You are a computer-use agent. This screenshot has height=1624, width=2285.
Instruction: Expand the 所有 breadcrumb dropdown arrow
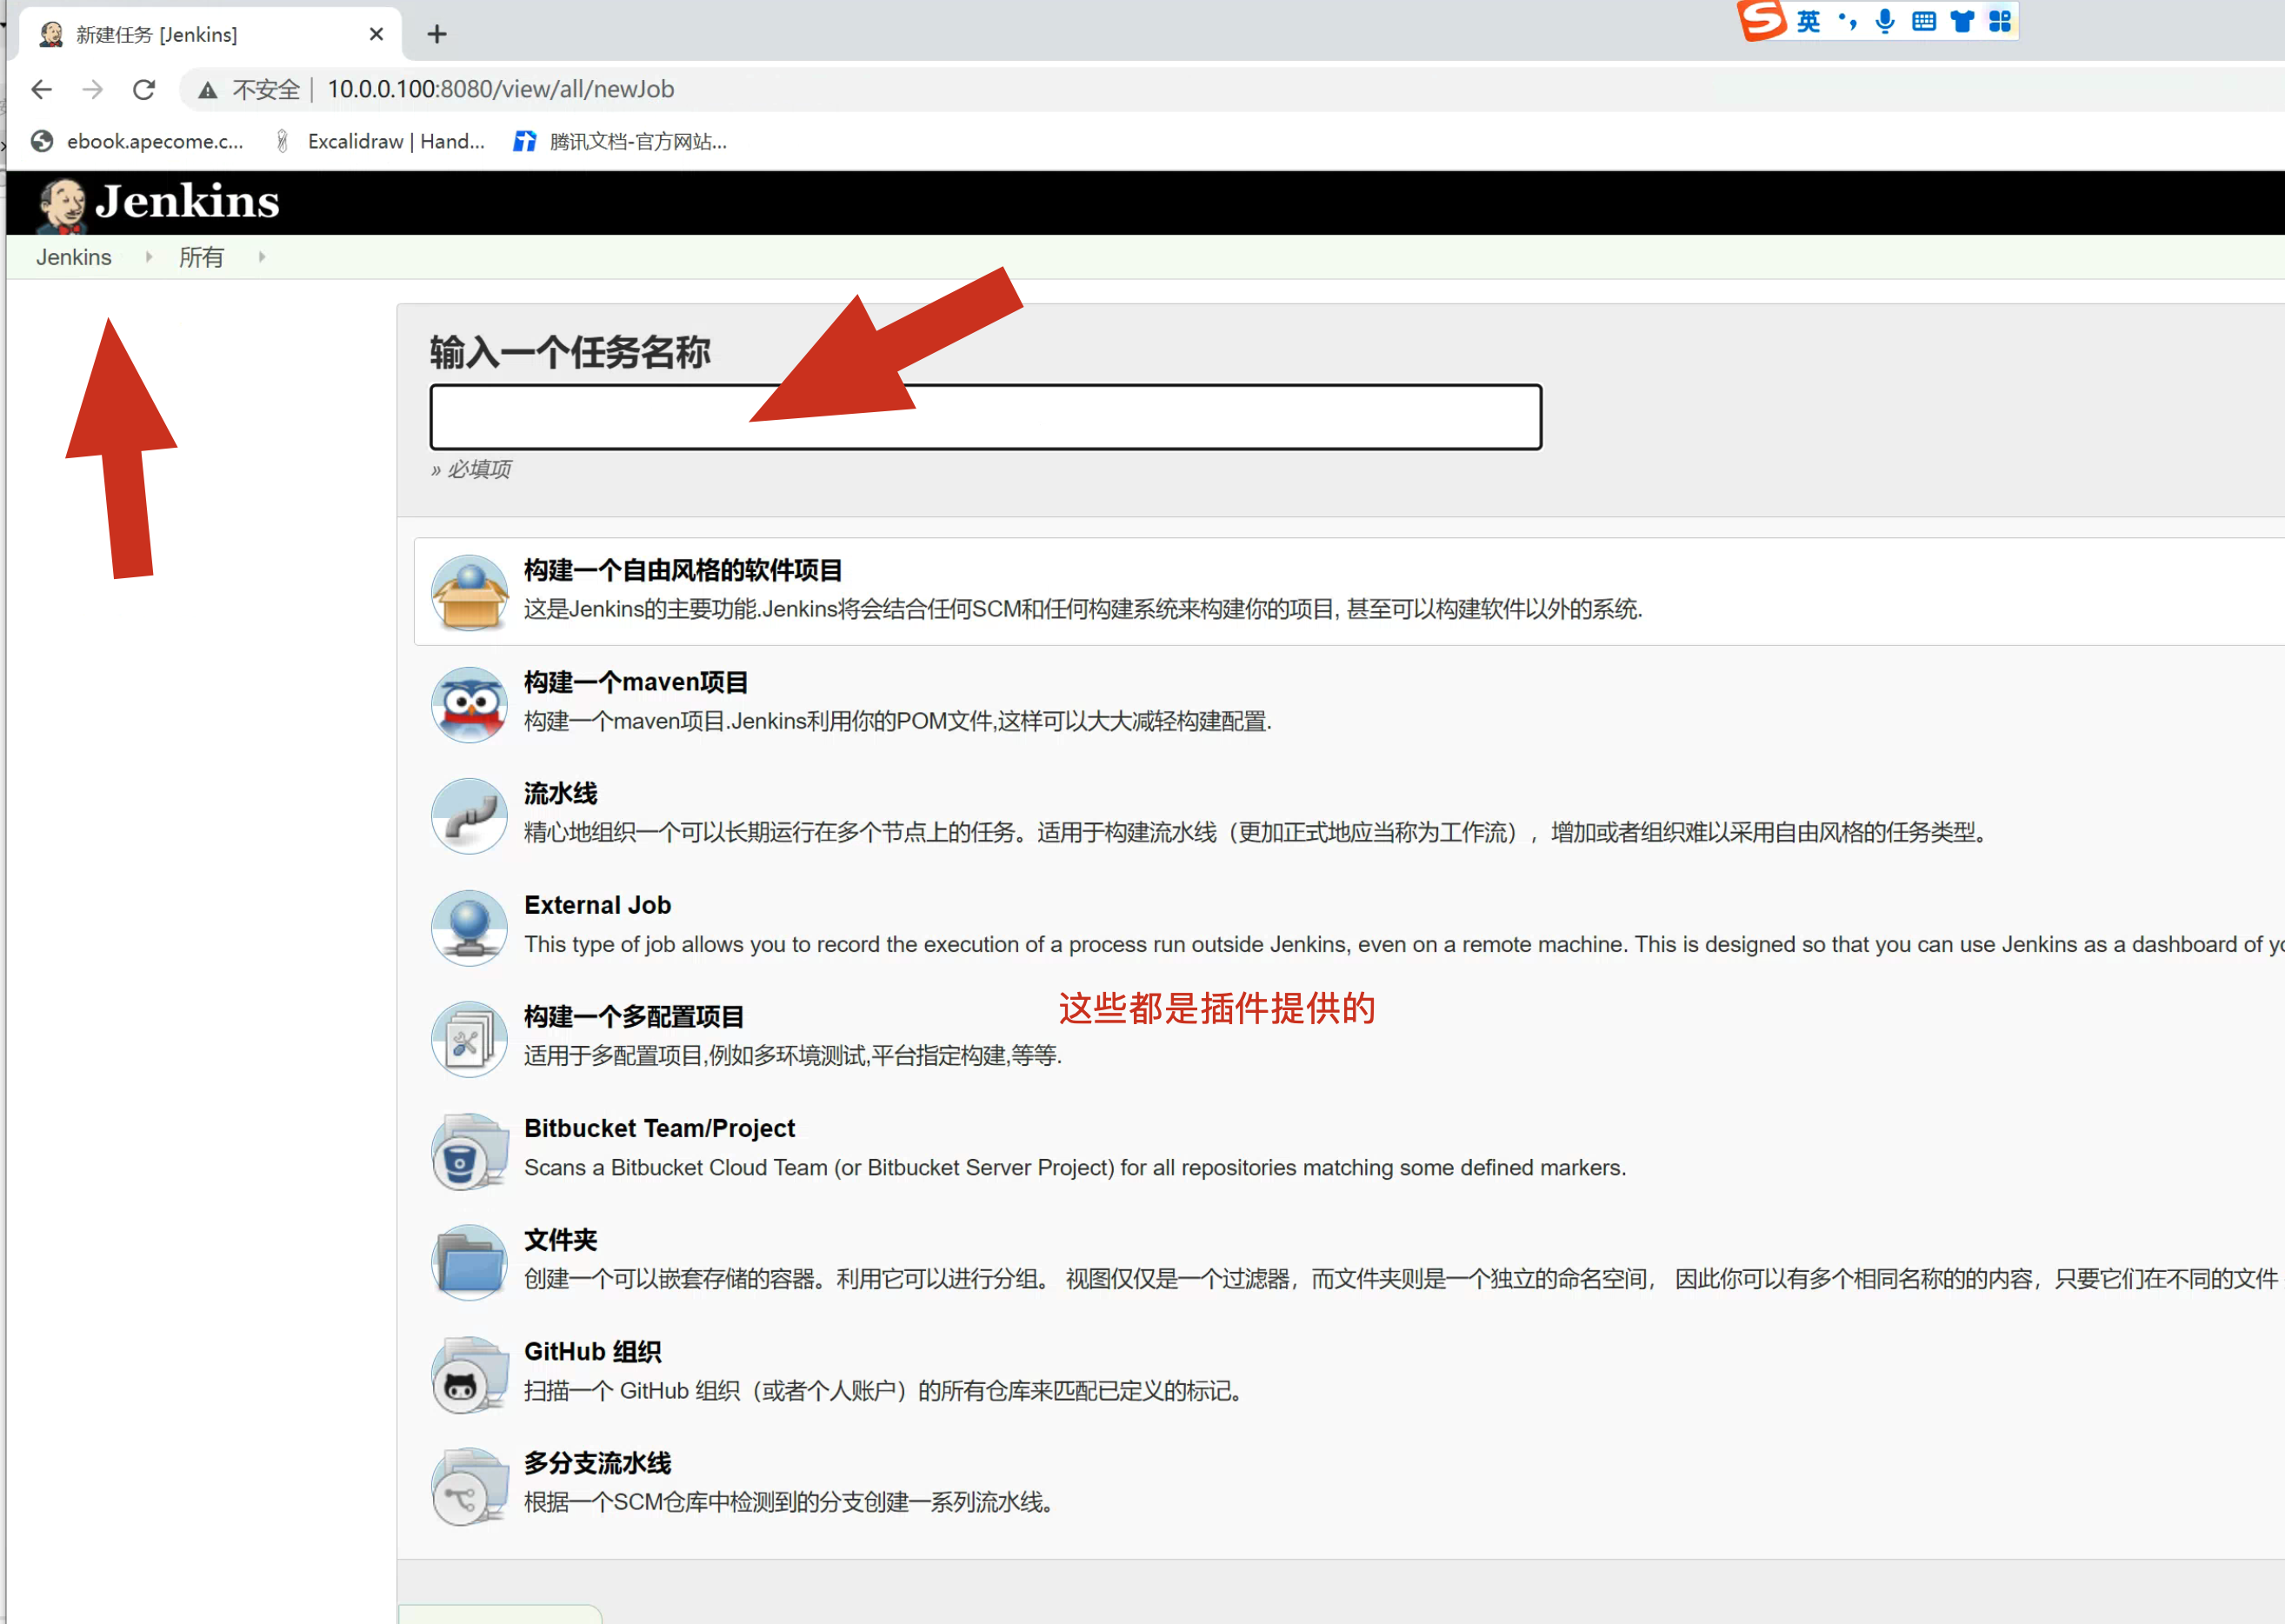[x=262, y=257]
